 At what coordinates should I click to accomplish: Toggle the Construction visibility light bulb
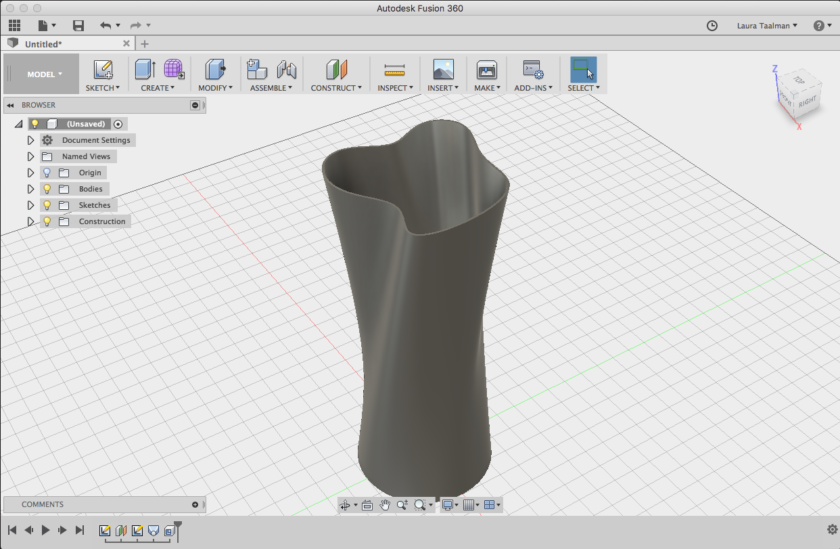tap(47, 221)
